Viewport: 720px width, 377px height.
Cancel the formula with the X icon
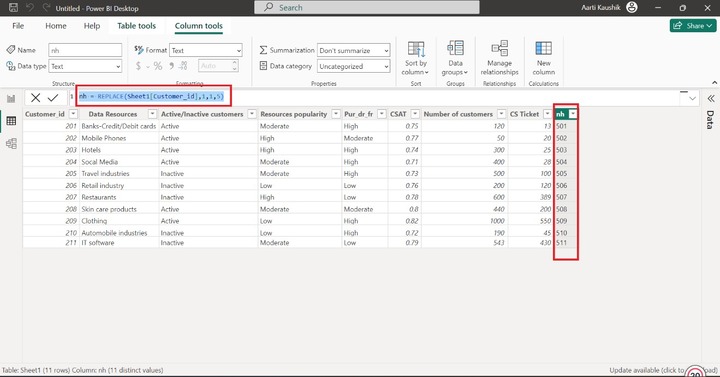tap(35, 97)
